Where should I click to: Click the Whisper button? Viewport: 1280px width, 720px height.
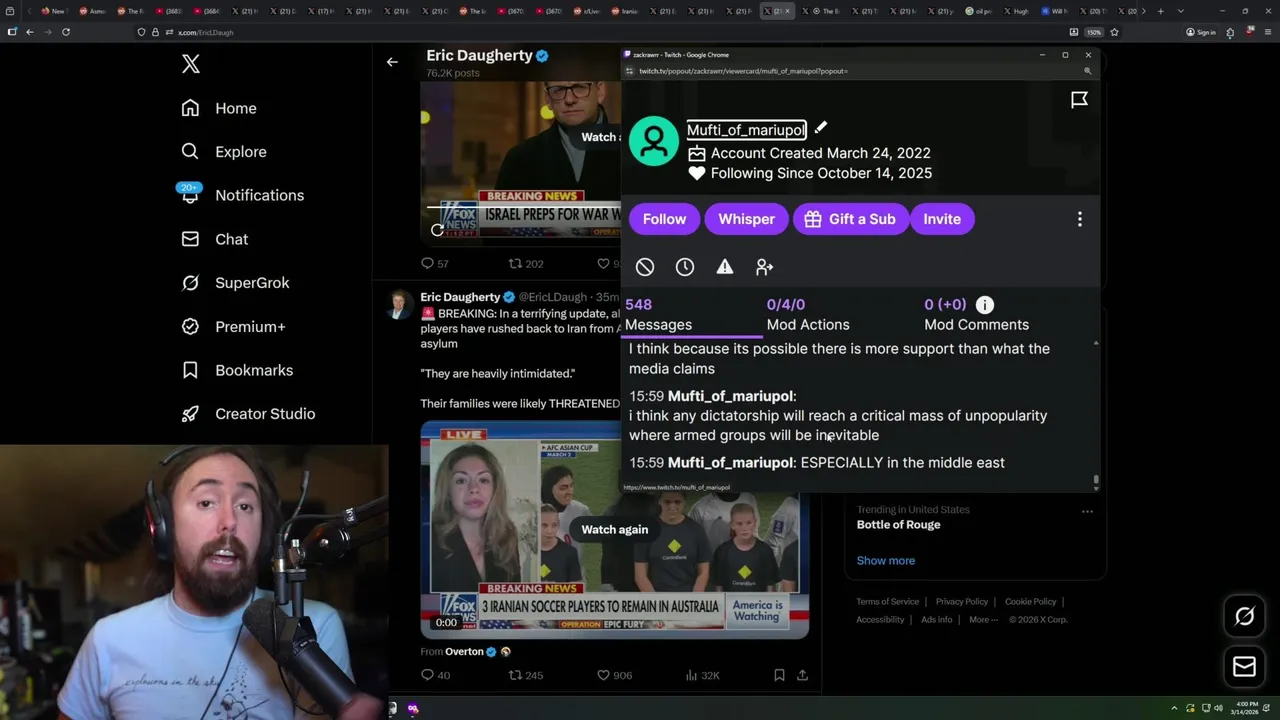746,219
